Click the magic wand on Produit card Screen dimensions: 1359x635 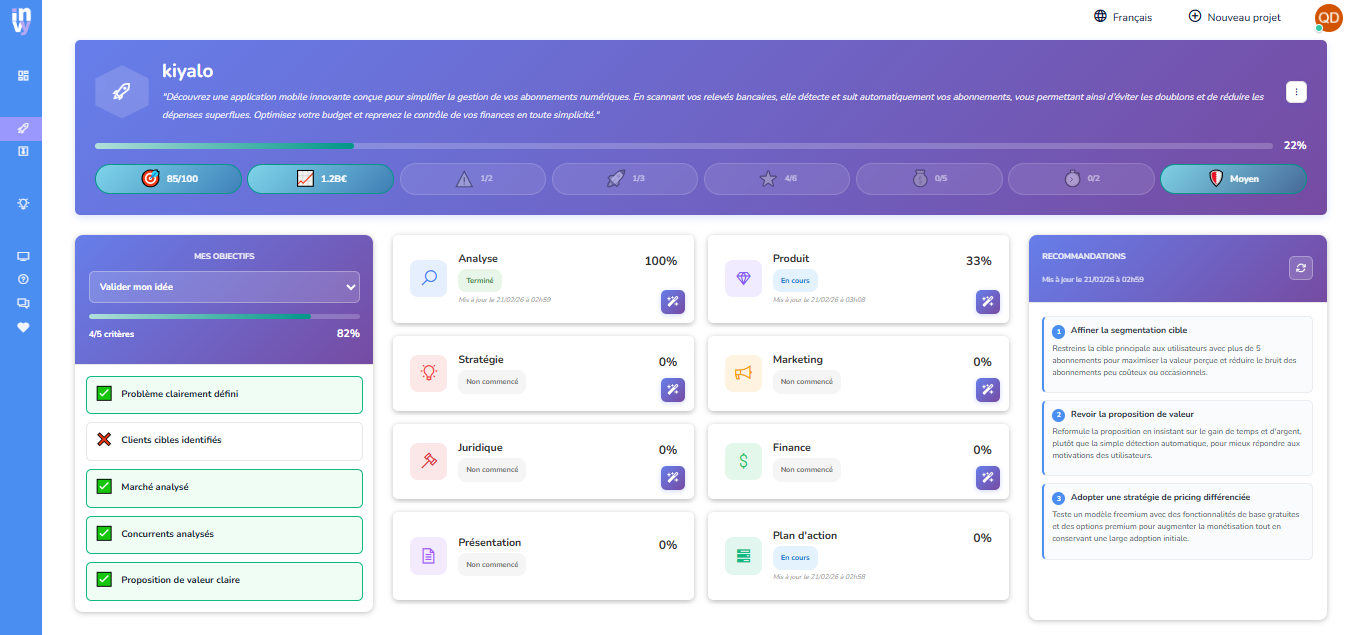[x=987, y=302]
